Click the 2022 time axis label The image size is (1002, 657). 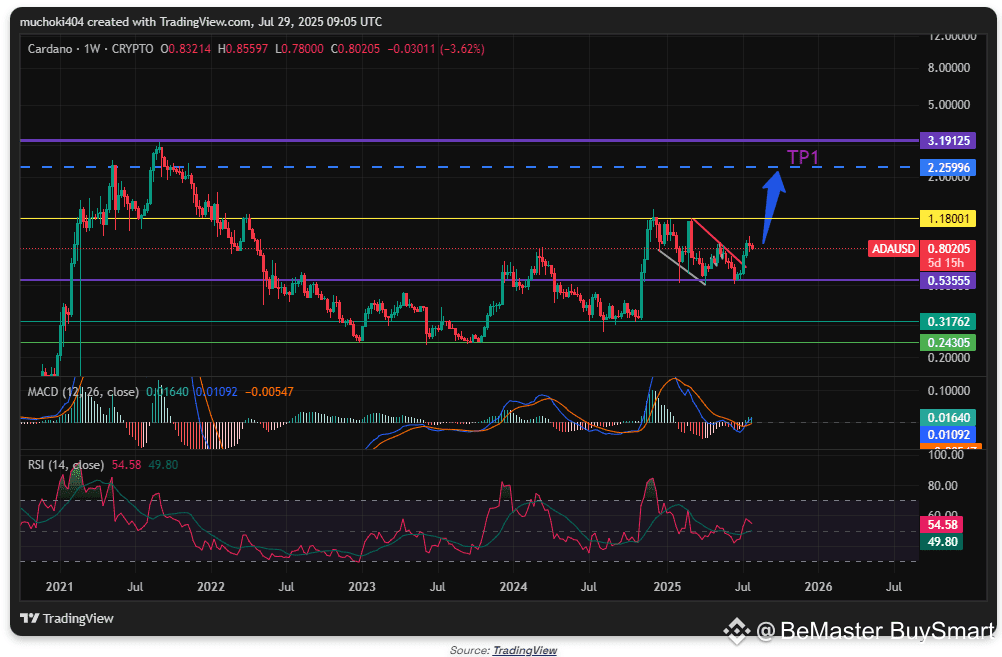[x=211, y=587]
